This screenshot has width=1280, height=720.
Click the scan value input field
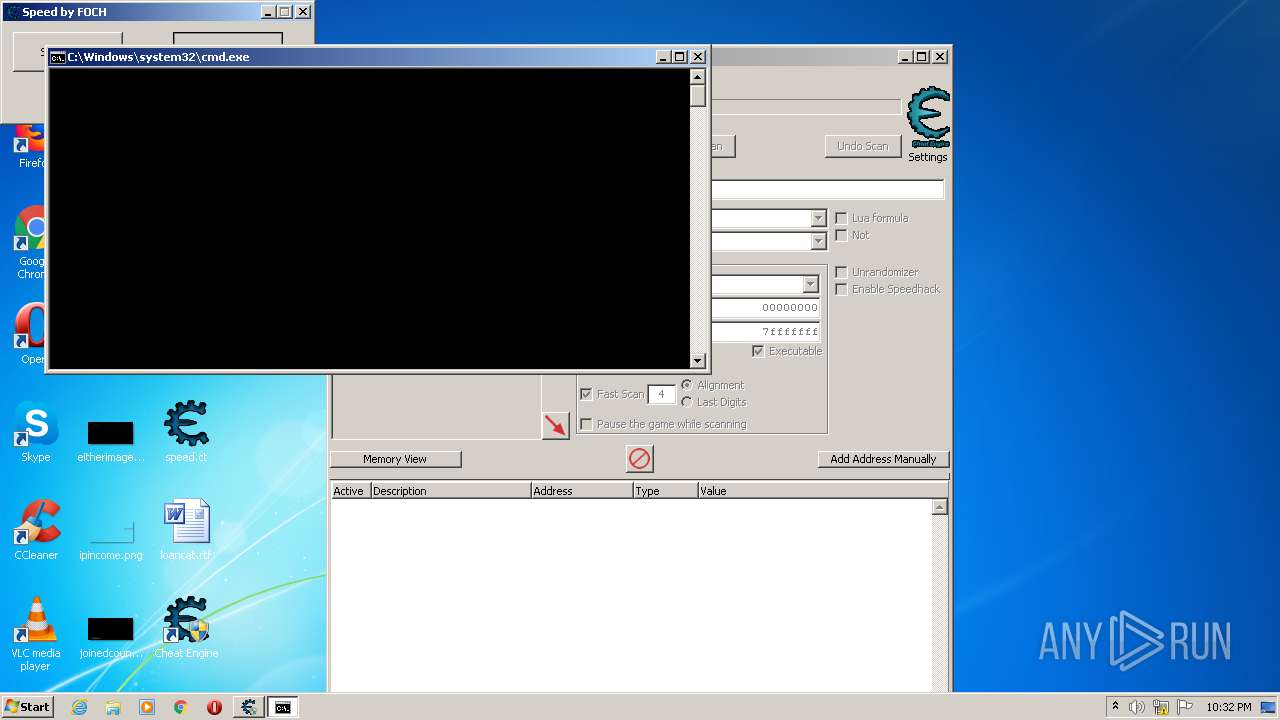827,189
